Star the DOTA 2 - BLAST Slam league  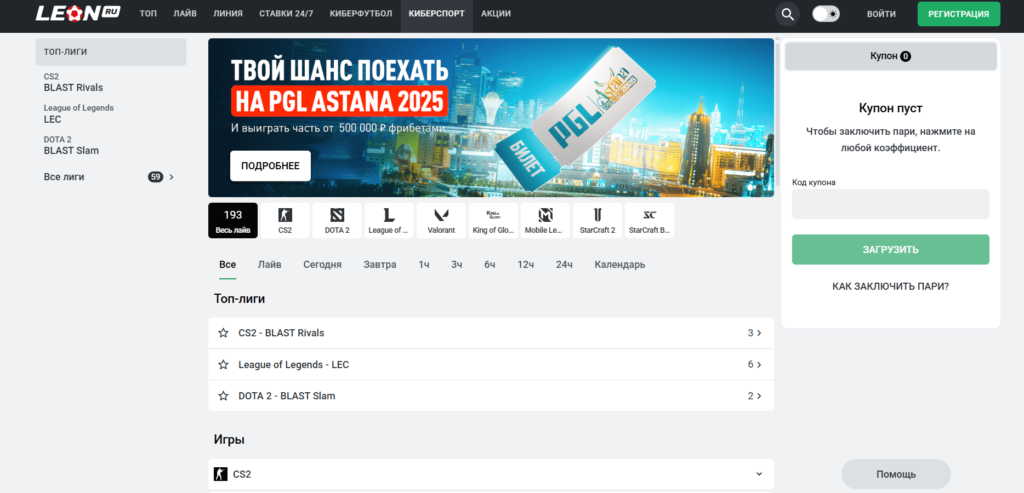point(223,396)
